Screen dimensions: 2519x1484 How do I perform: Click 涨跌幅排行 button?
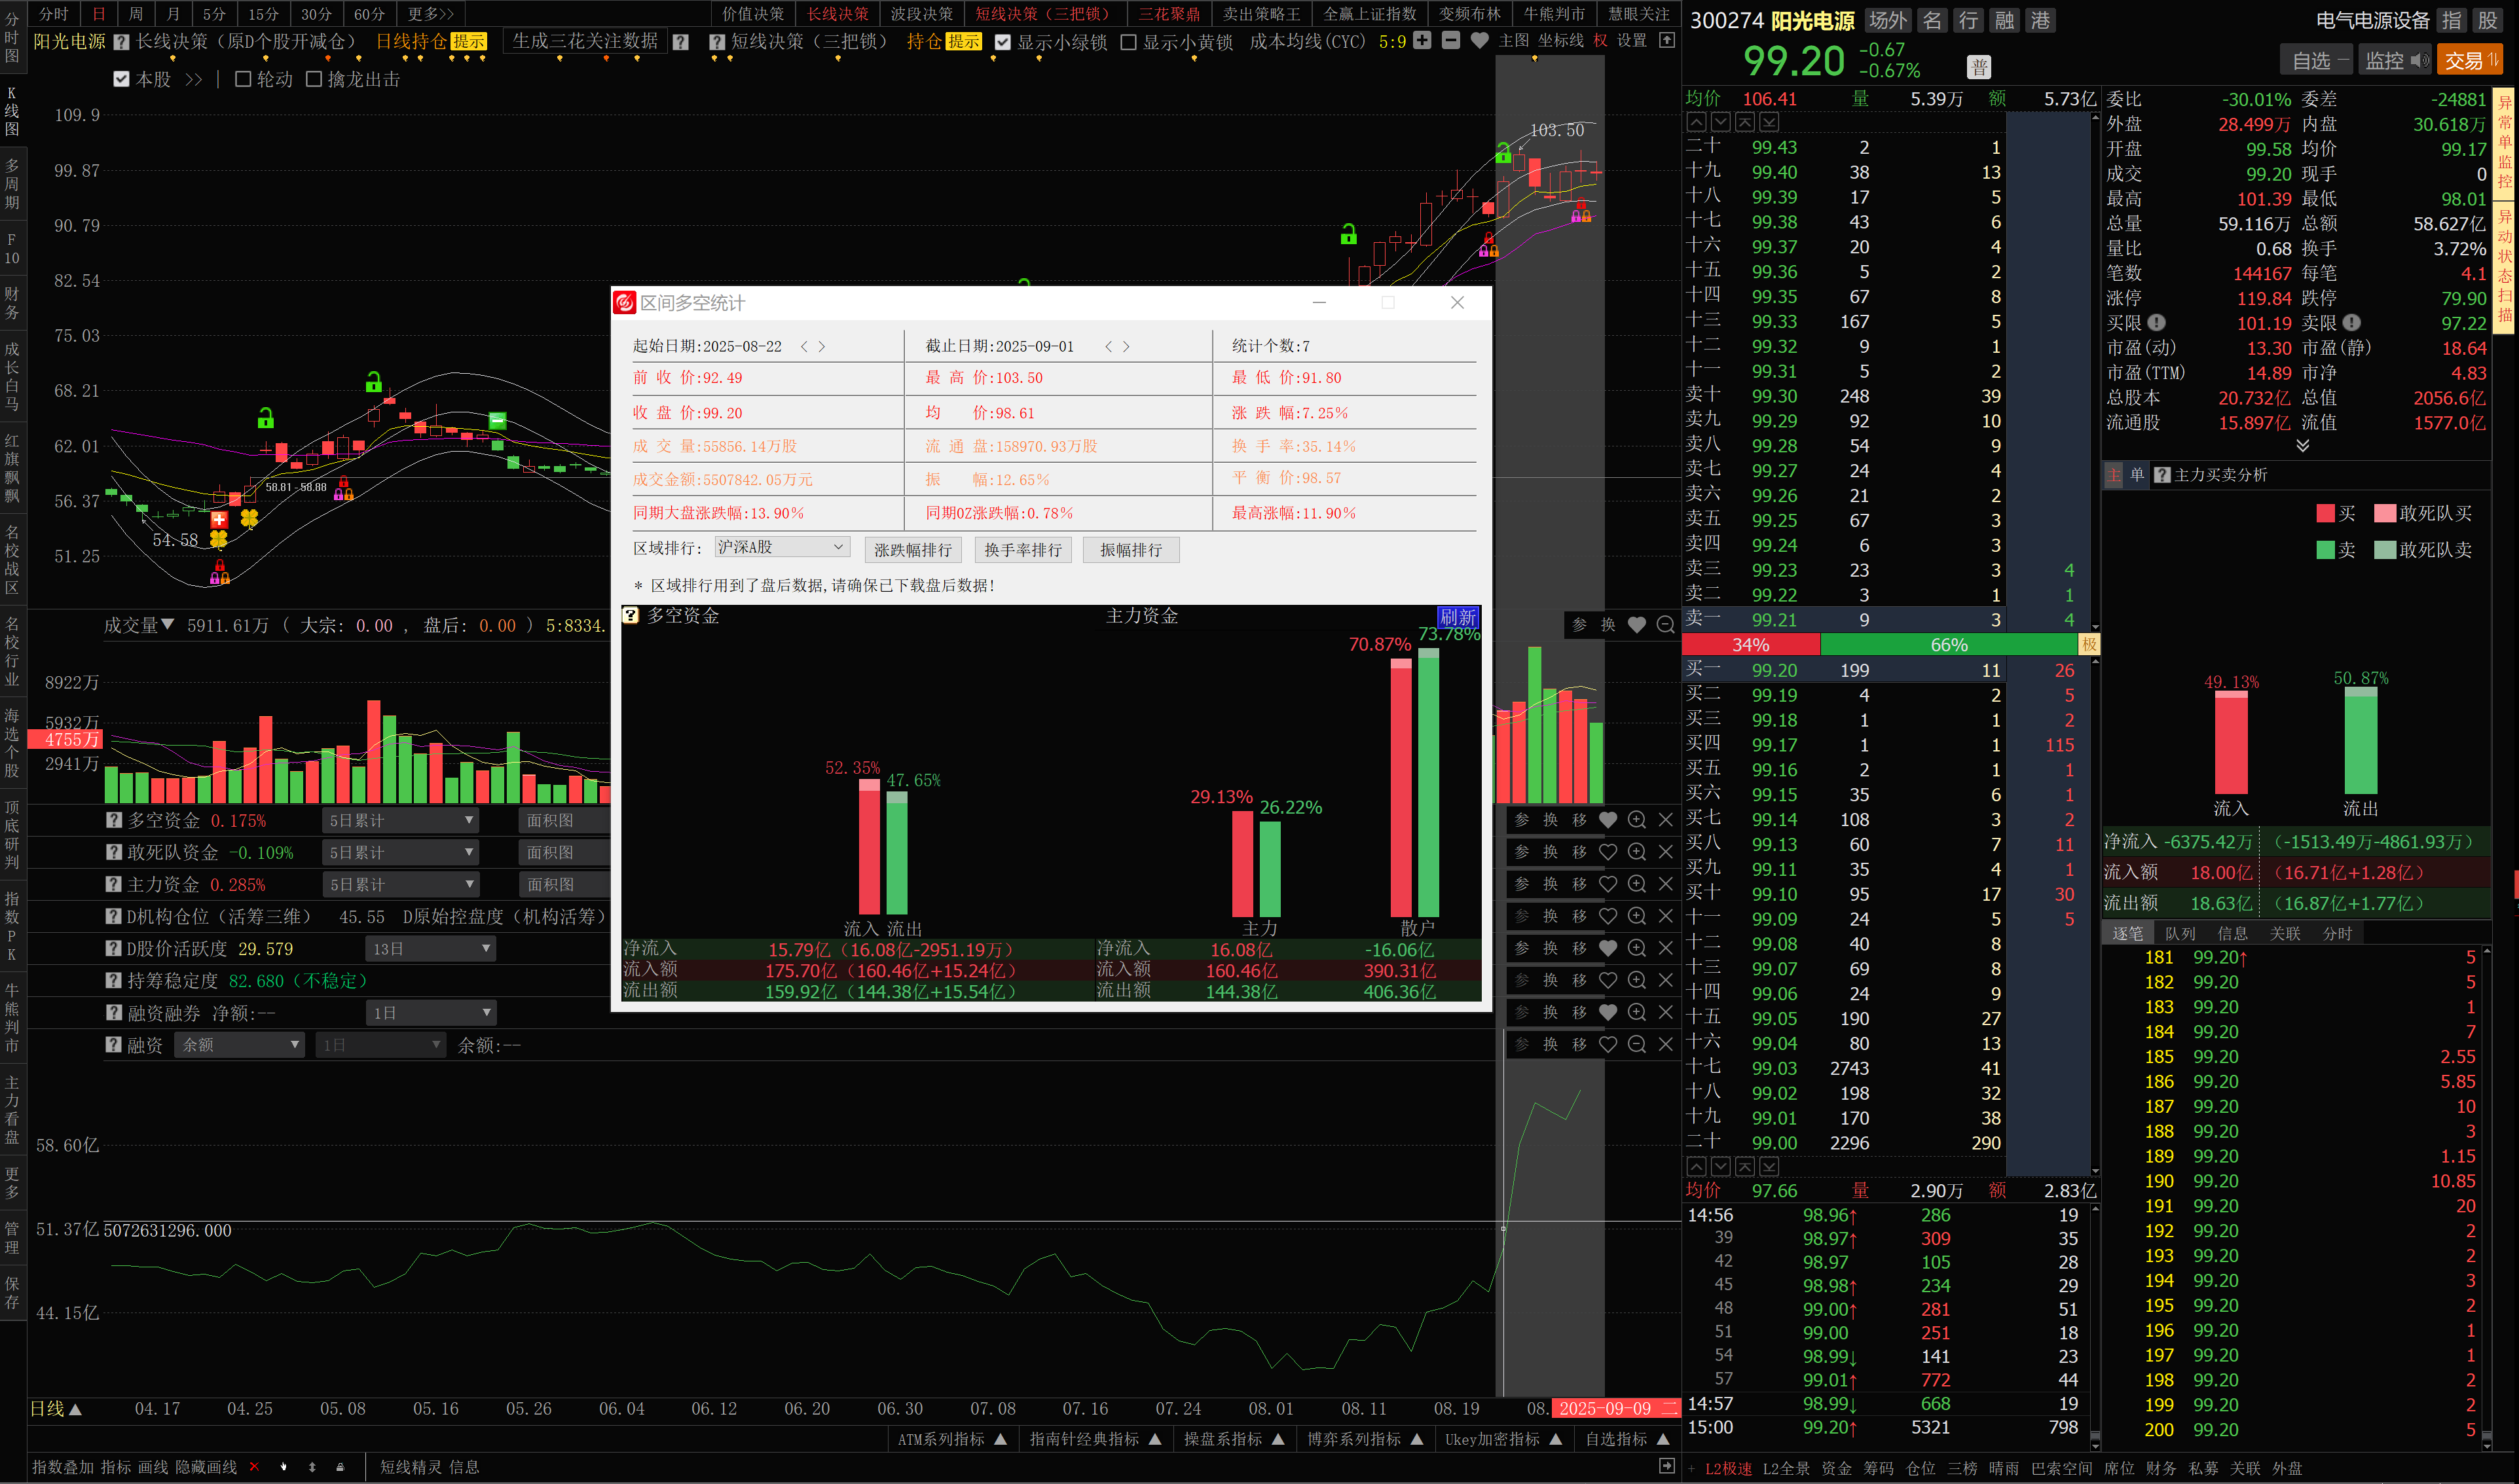pos(912,550)
